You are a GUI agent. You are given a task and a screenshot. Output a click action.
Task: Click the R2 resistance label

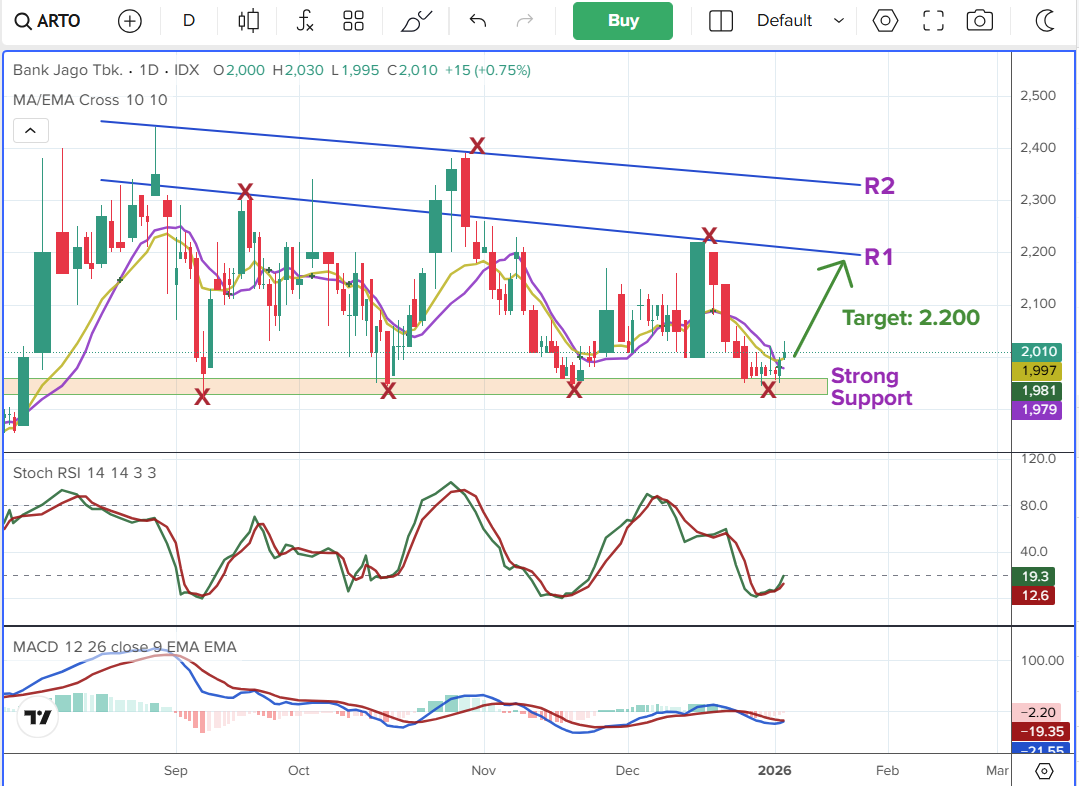coord(879,186)
